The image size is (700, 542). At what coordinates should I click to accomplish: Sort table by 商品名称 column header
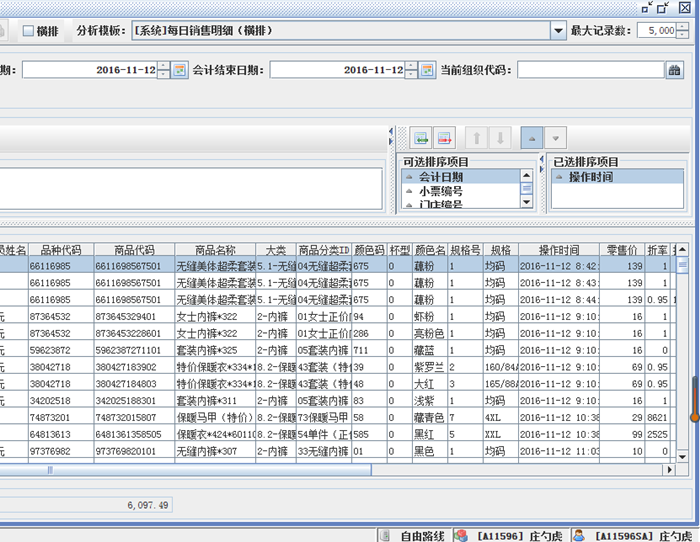click(215, 249)
